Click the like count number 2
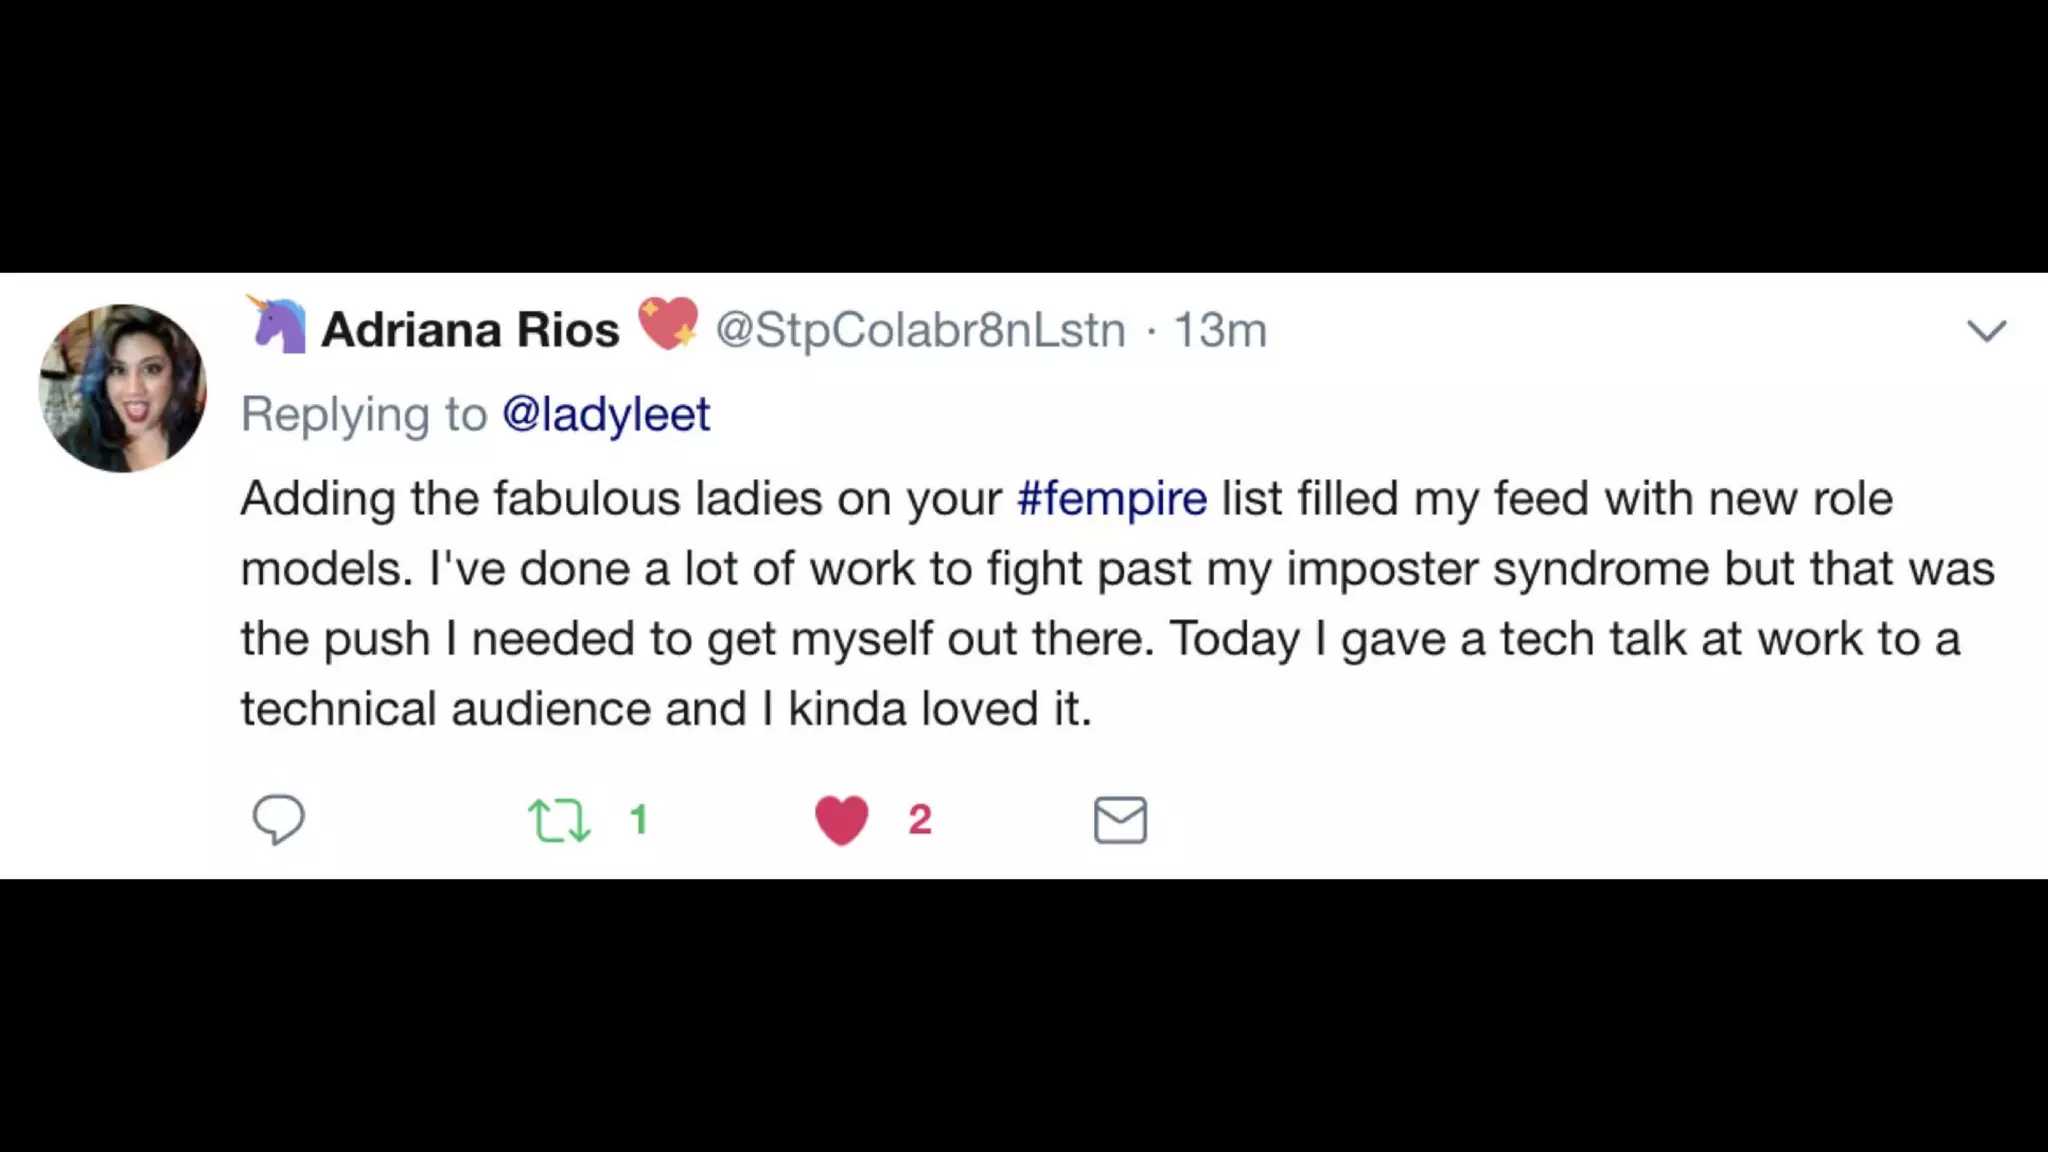Image resolution: width=2048 pixels, height=1152 pixels. 920,820
